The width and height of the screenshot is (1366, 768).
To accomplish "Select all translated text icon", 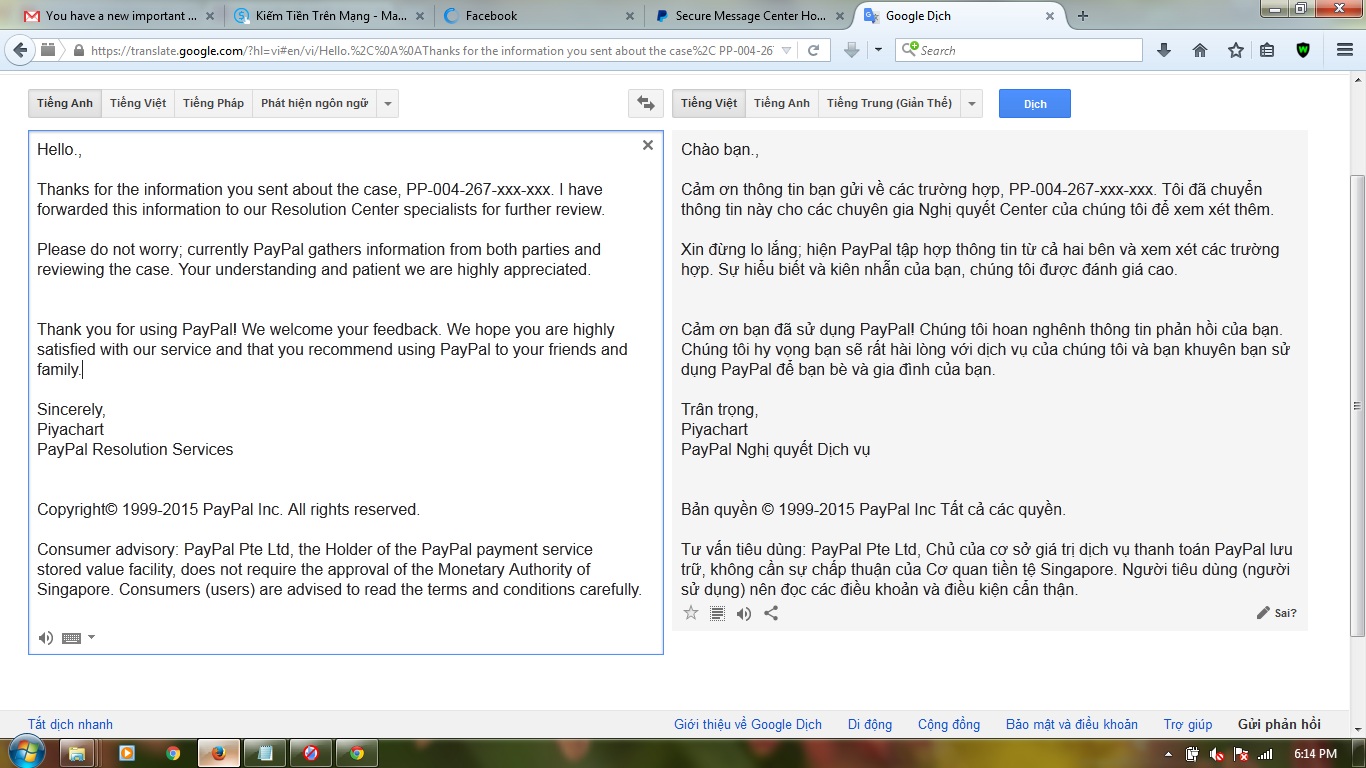I will [717, 613].
